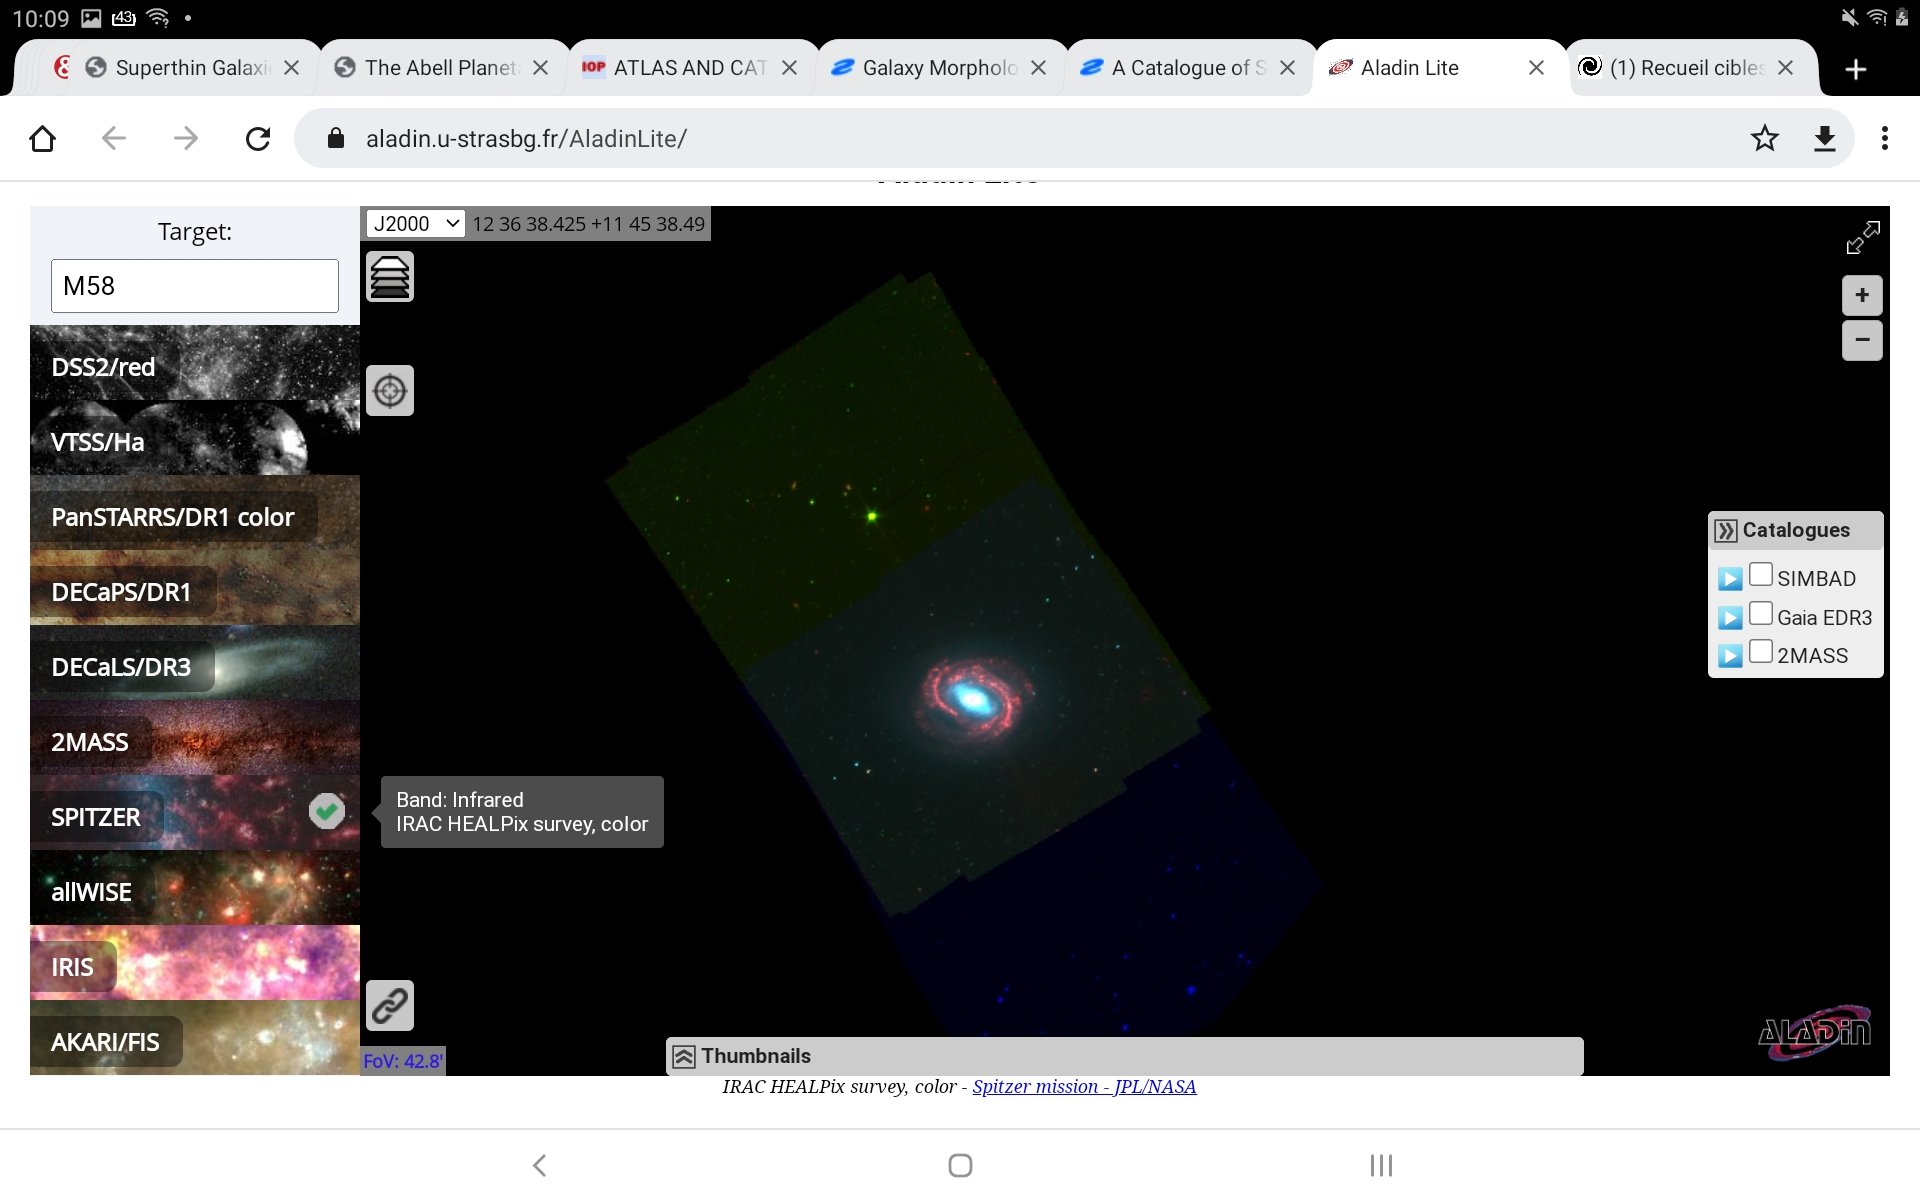Go forward in browser history
This screenshot has width=1920, height=1200.
pos(186,138)
